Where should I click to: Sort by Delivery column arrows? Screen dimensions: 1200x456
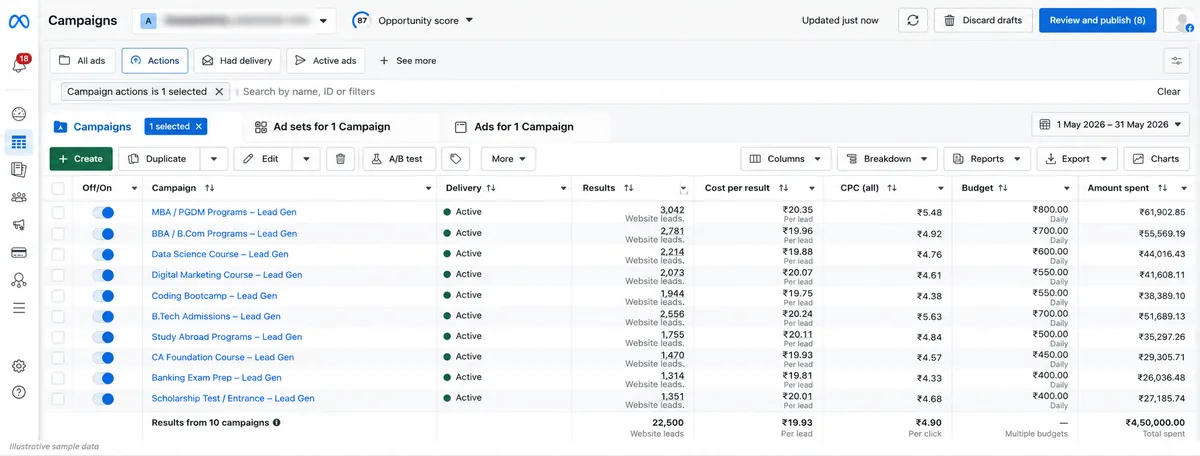coord(492,188)
